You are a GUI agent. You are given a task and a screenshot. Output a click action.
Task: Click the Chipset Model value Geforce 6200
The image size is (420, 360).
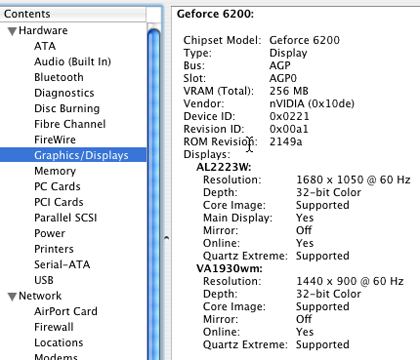[x=304, y=40]
